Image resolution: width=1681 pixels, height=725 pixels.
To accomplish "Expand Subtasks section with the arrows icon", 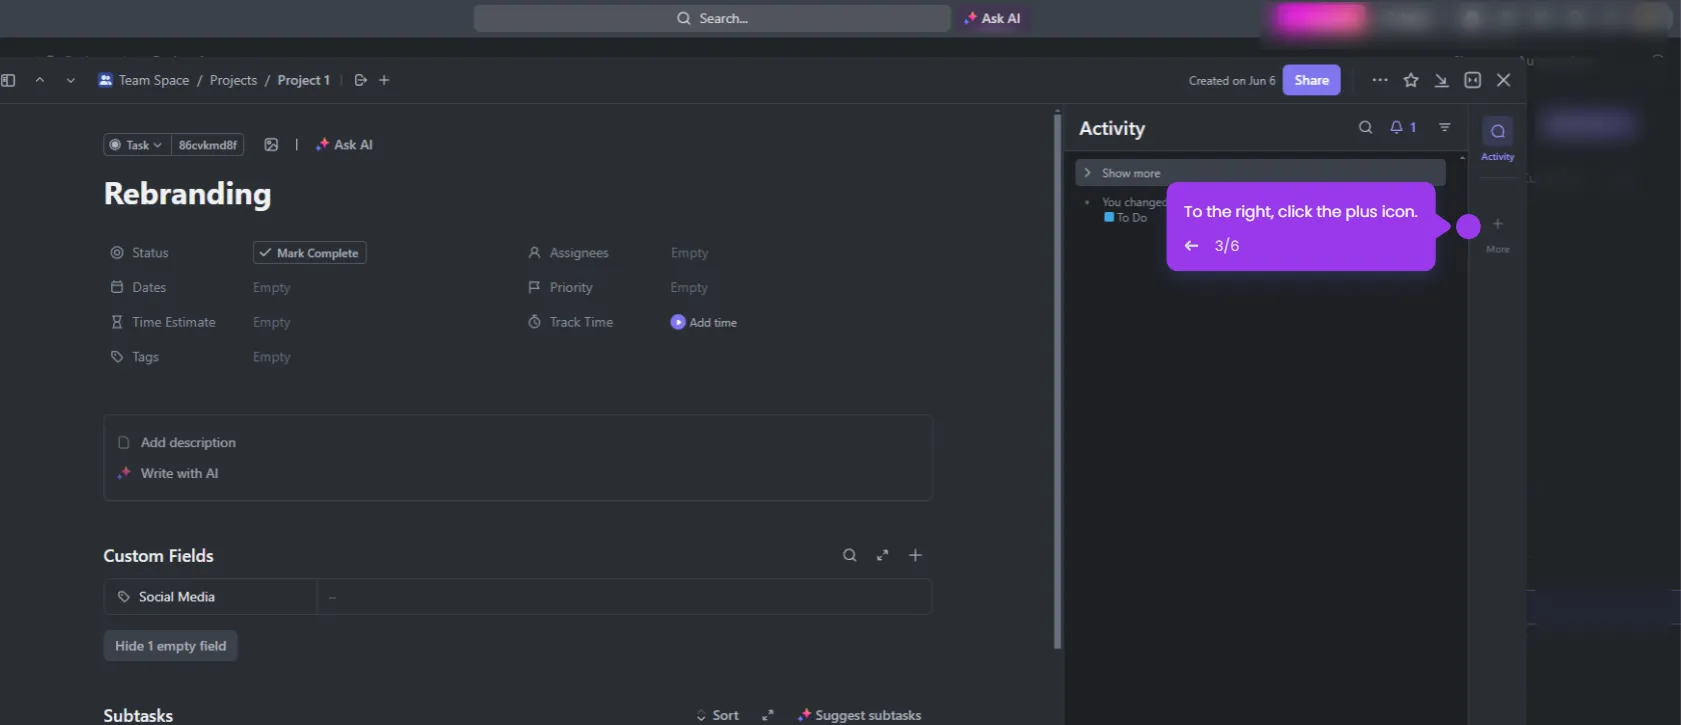I will (768, 716).
